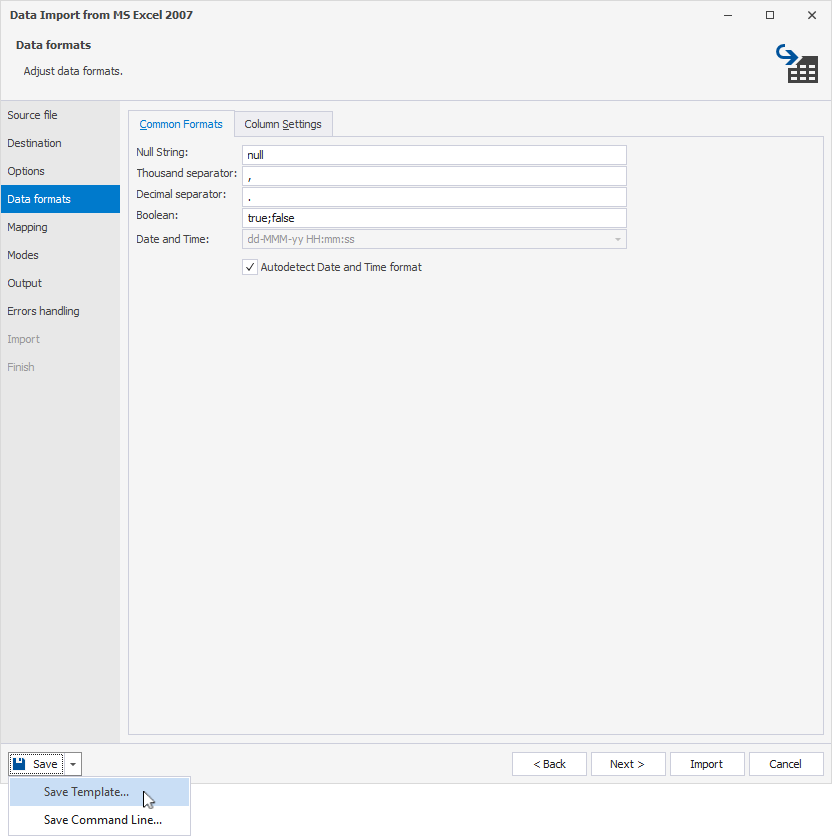Open the Save button dropdown arrow
Screen dimensions: 832x836
(x=73, y=764)
